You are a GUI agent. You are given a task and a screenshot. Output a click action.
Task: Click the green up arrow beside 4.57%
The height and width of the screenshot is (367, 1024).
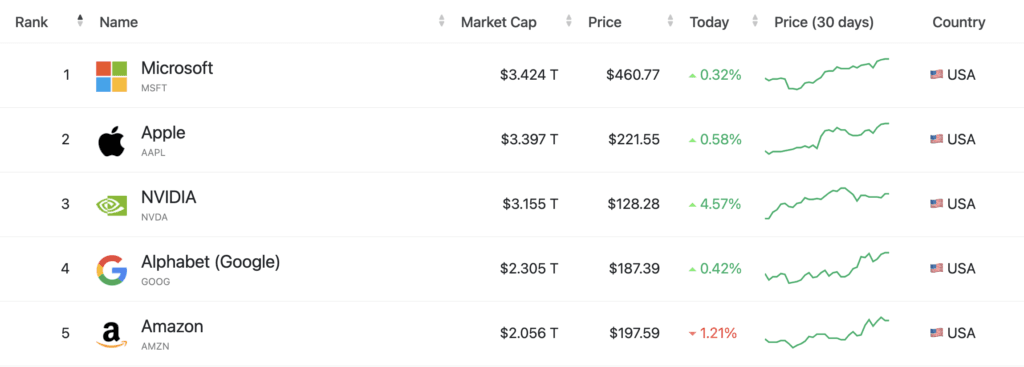click(692, 205)
